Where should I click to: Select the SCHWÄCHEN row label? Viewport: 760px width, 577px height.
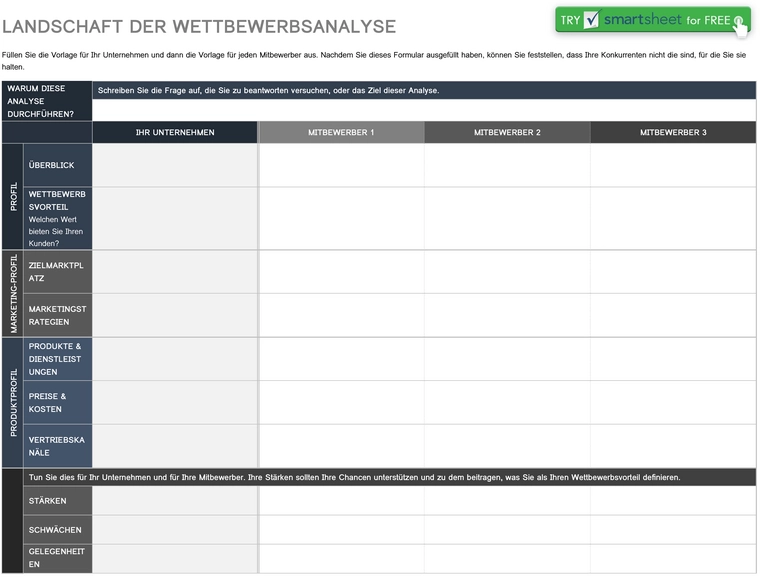(58, 530)
